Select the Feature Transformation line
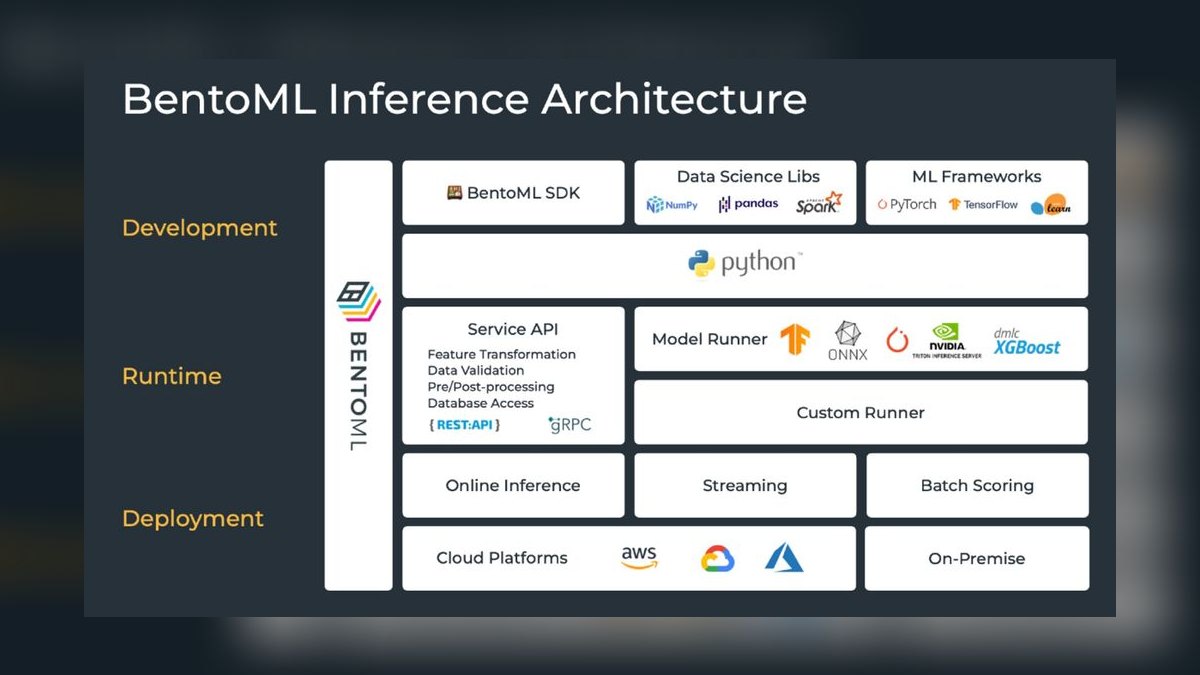This screenshot has width=1200, height=675. 502,354
